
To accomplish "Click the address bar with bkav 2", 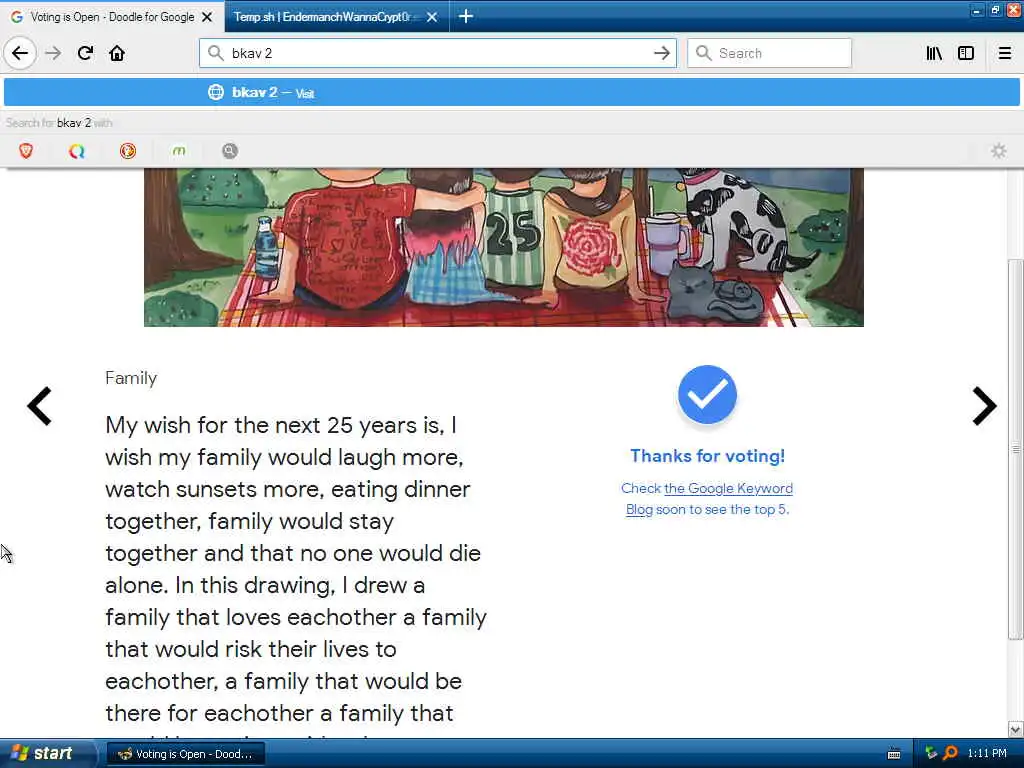I will coord(438,53).
